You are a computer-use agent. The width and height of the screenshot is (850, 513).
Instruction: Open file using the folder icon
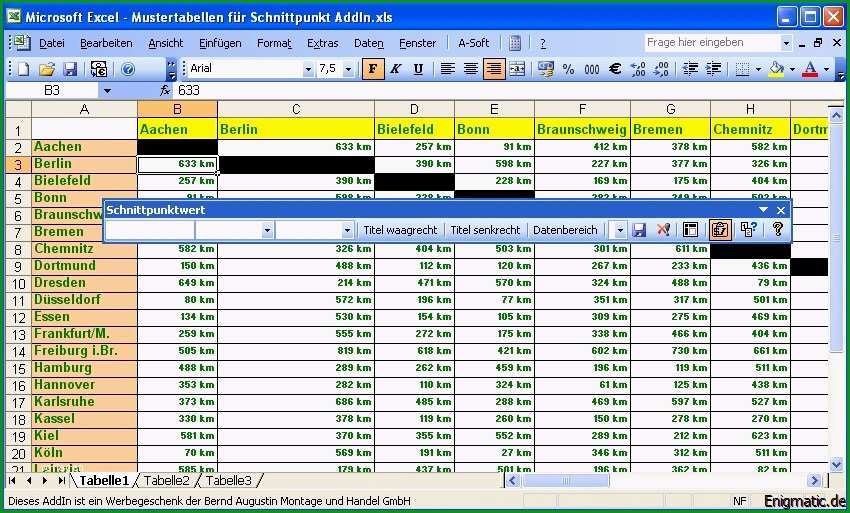[47, 69]
